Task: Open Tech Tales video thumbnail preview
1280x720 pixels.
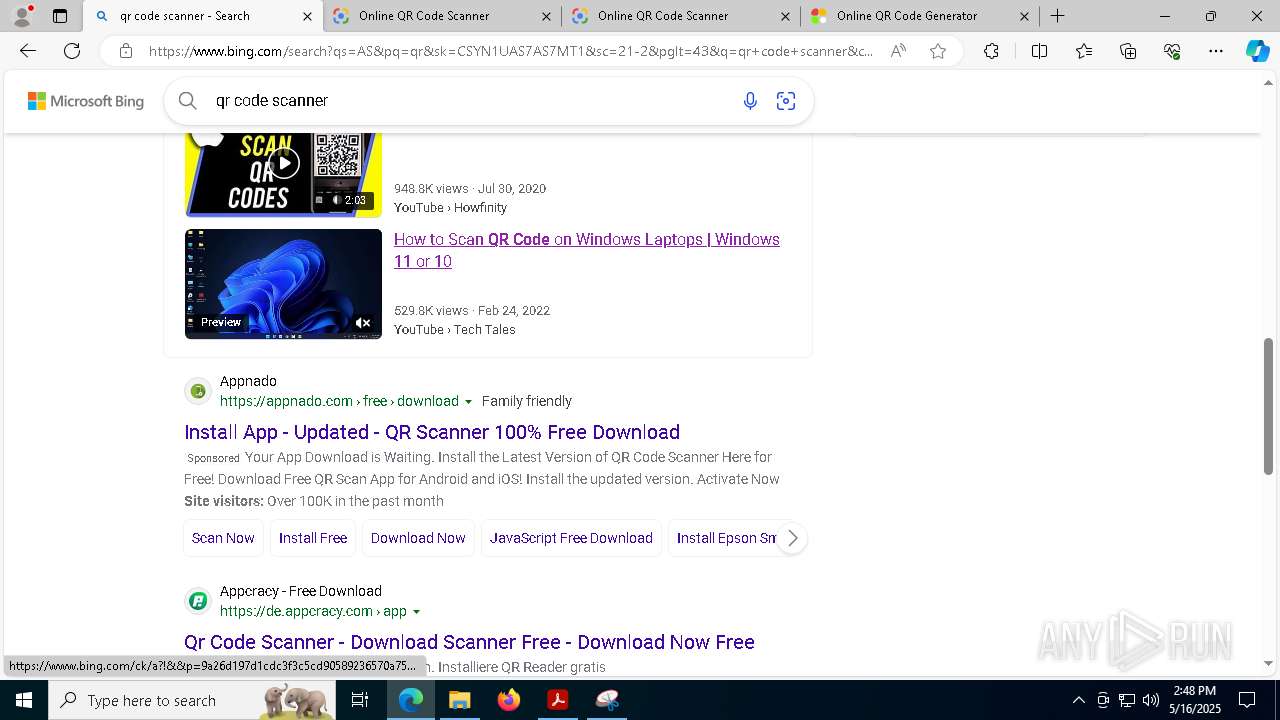Action: point(283,284)
